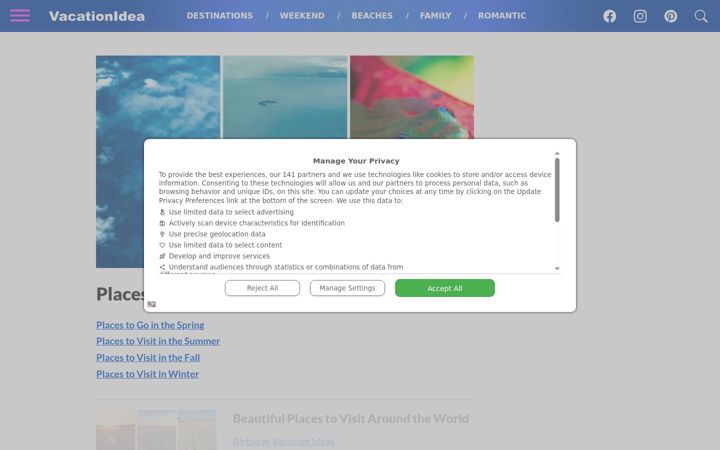720x450 pixels.
Task: Click 'Use limited data to select content' text
Action: 225,245
